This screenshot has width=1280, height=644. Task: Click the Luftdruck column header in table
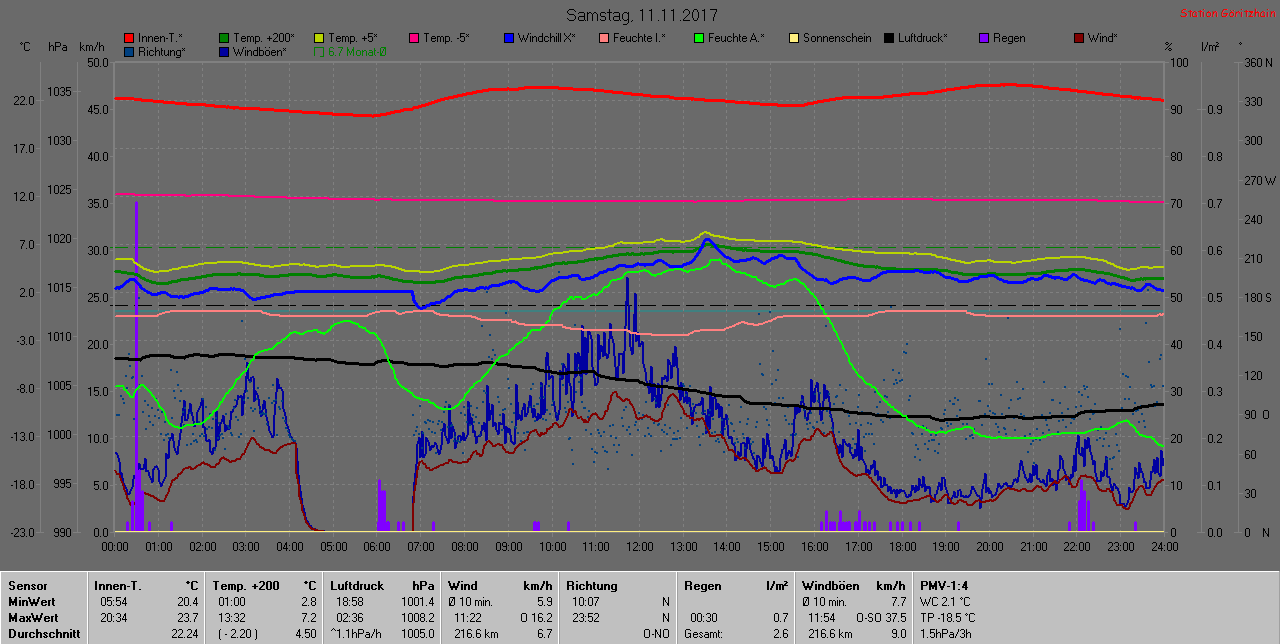(357, 586)
